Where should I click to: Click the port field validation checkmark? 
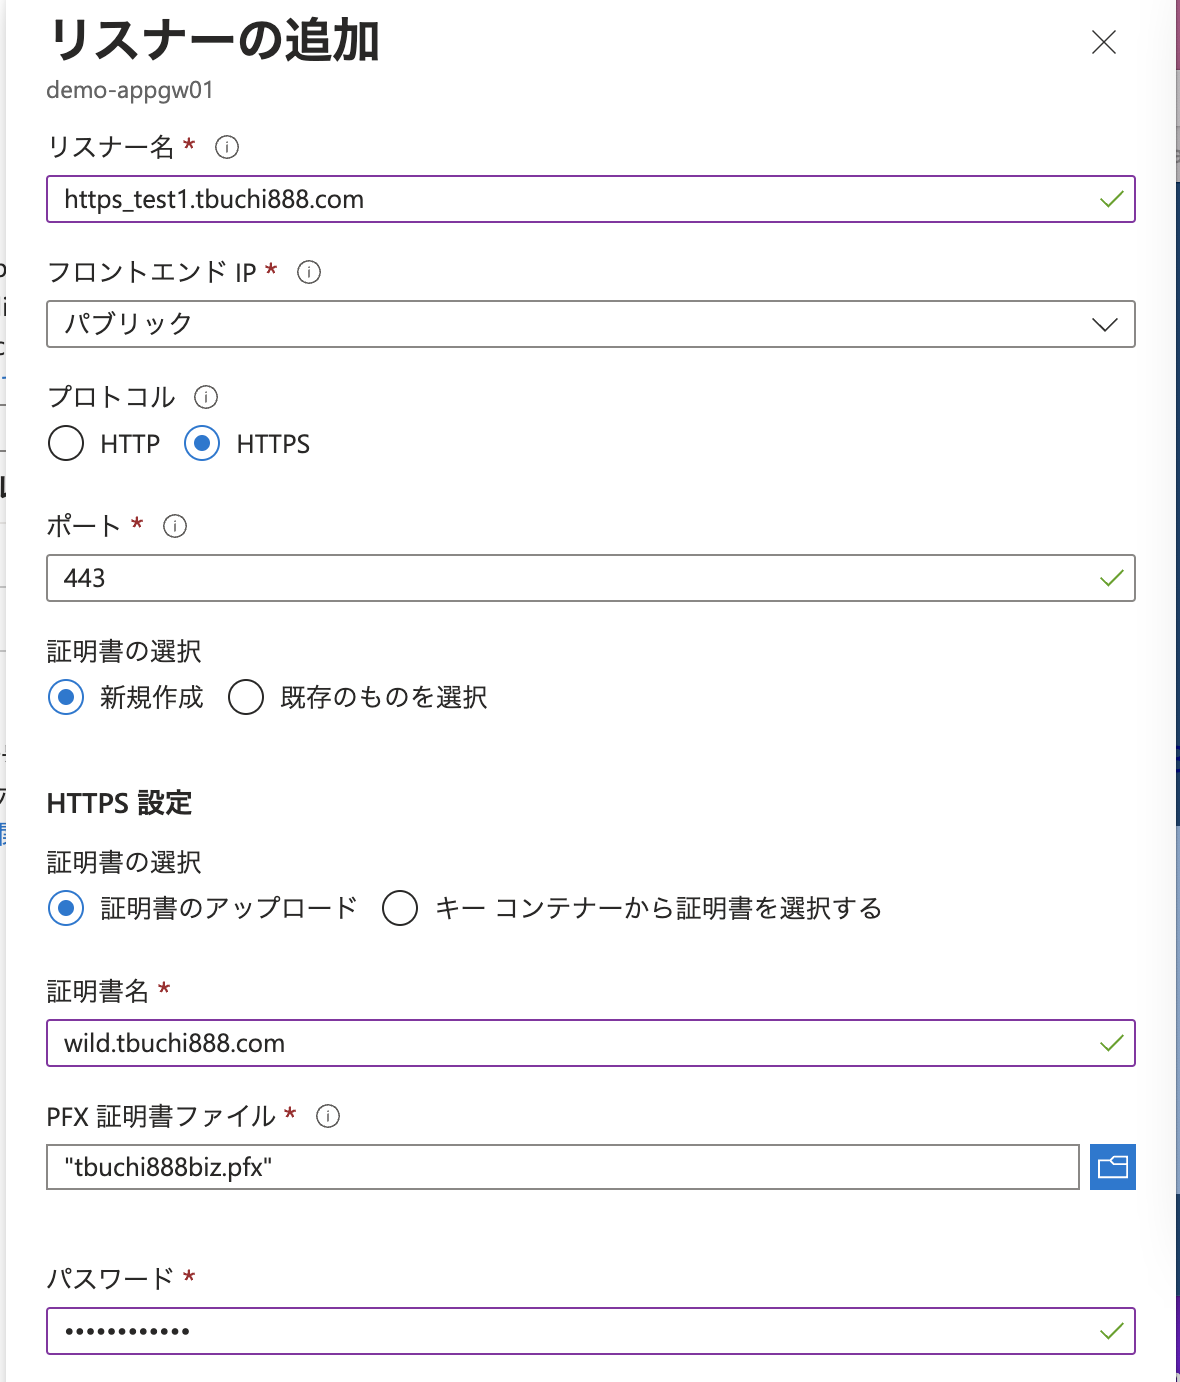(1110, 578)
